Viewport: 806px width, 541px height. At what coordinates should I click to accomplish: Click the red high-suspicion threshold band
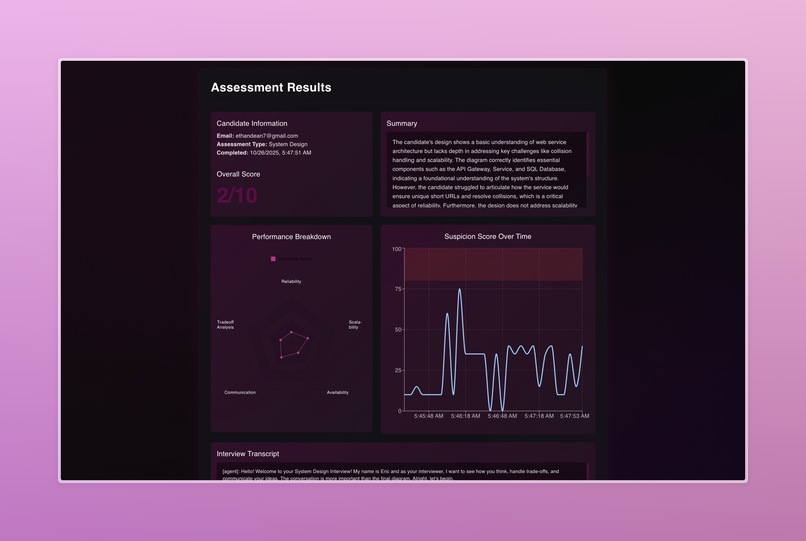point(493,264)
